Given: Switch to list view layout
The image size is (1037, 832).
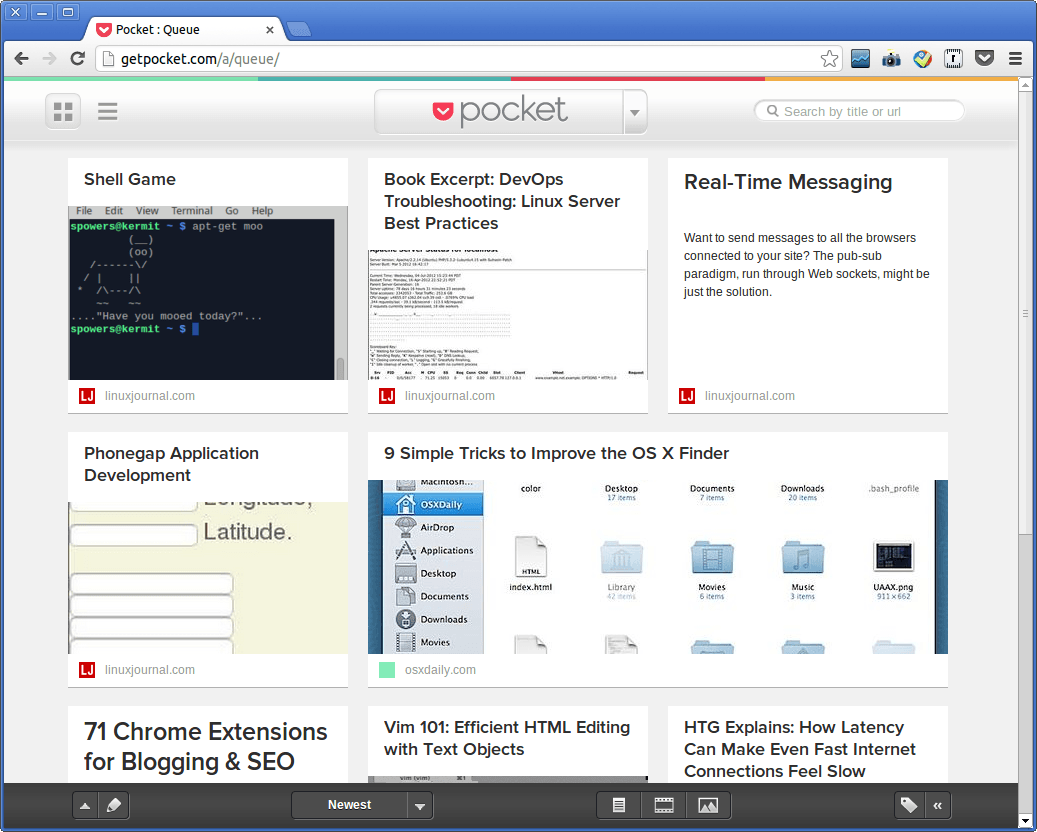Looking at the screenshot, I should 108,111.
